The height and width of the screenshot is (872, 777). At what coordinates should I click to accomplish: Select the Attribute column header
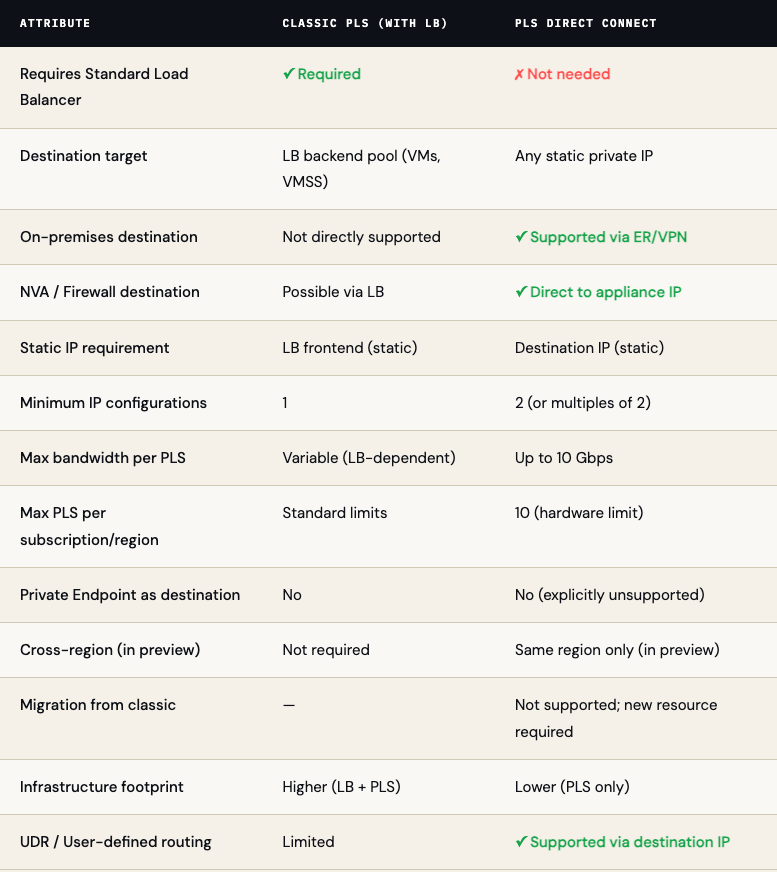[x=55, y=23]
